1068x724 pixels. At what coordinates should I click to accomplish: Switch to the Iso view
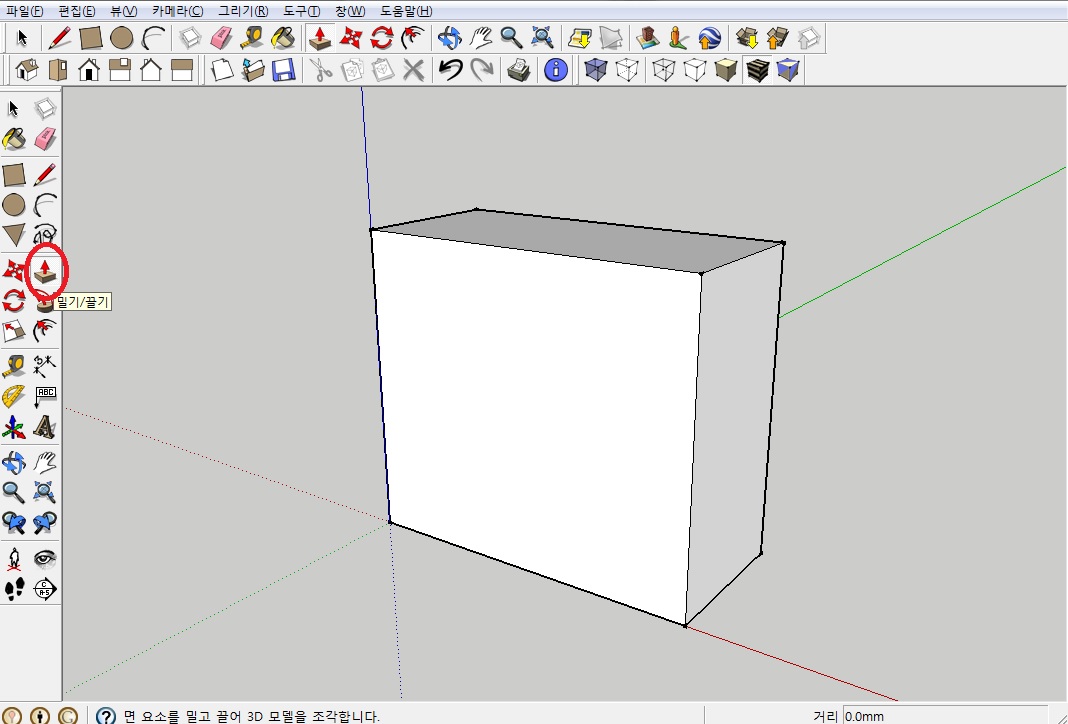point(27,69)
